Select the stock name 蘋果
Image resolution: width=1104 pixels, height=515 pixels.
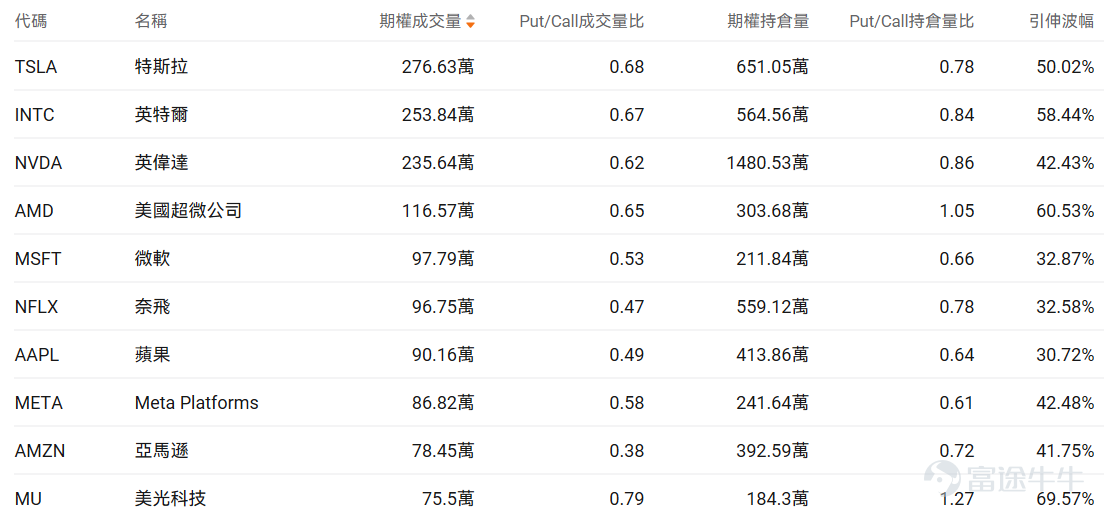[152, 354]
